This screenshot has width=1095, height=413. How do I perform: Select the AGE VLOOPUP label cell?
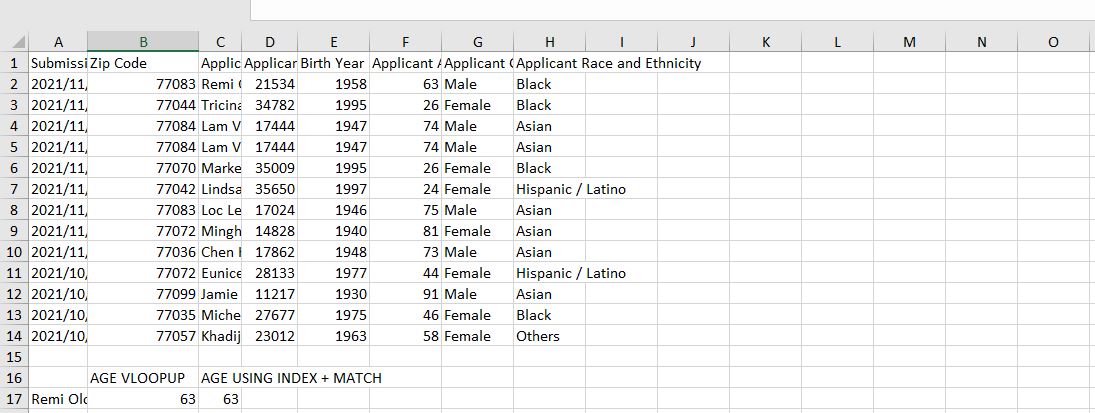[143, 377]
